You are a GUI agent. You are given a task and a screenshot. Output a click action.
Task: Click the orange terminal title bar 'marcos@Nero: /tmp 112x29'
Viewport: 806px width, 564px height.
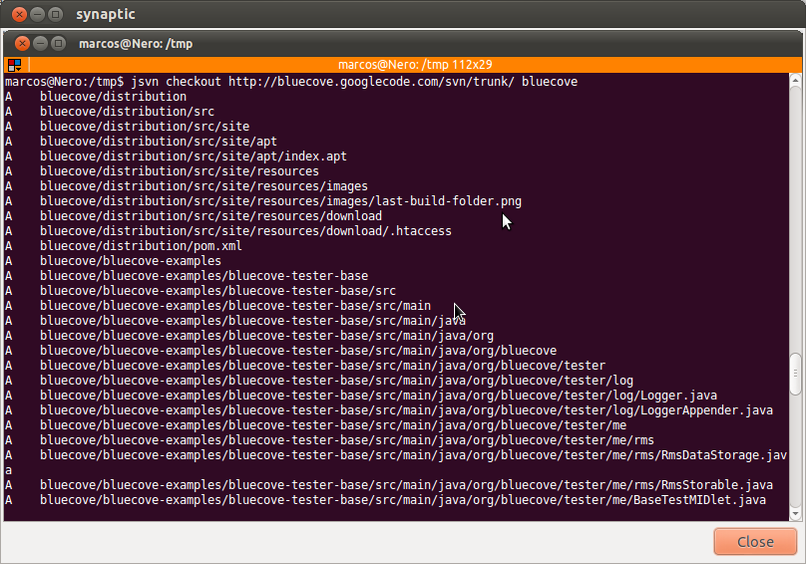(415, 65)
